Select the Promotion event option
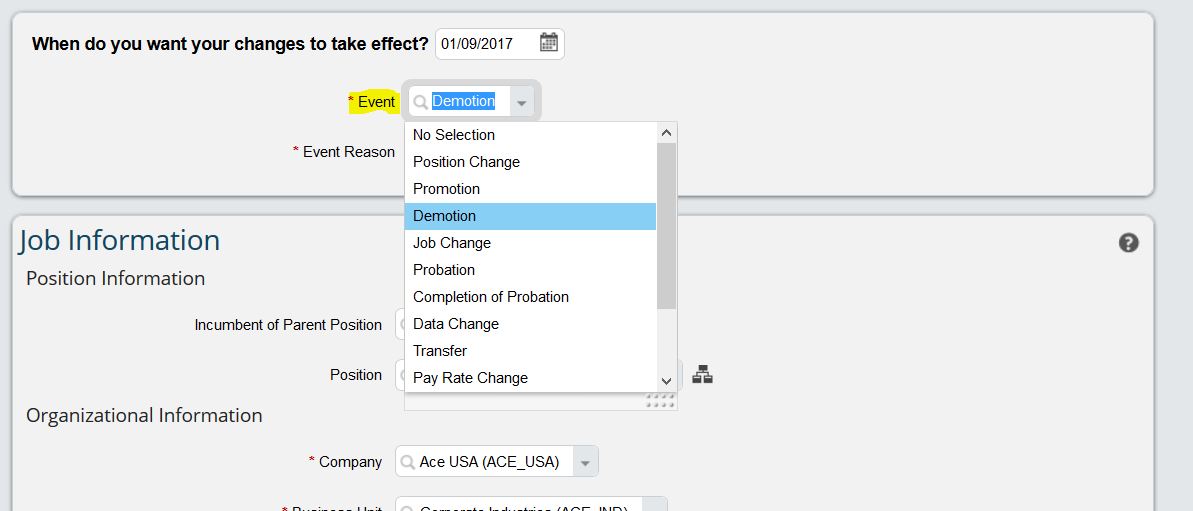 [x=530, y=189]
